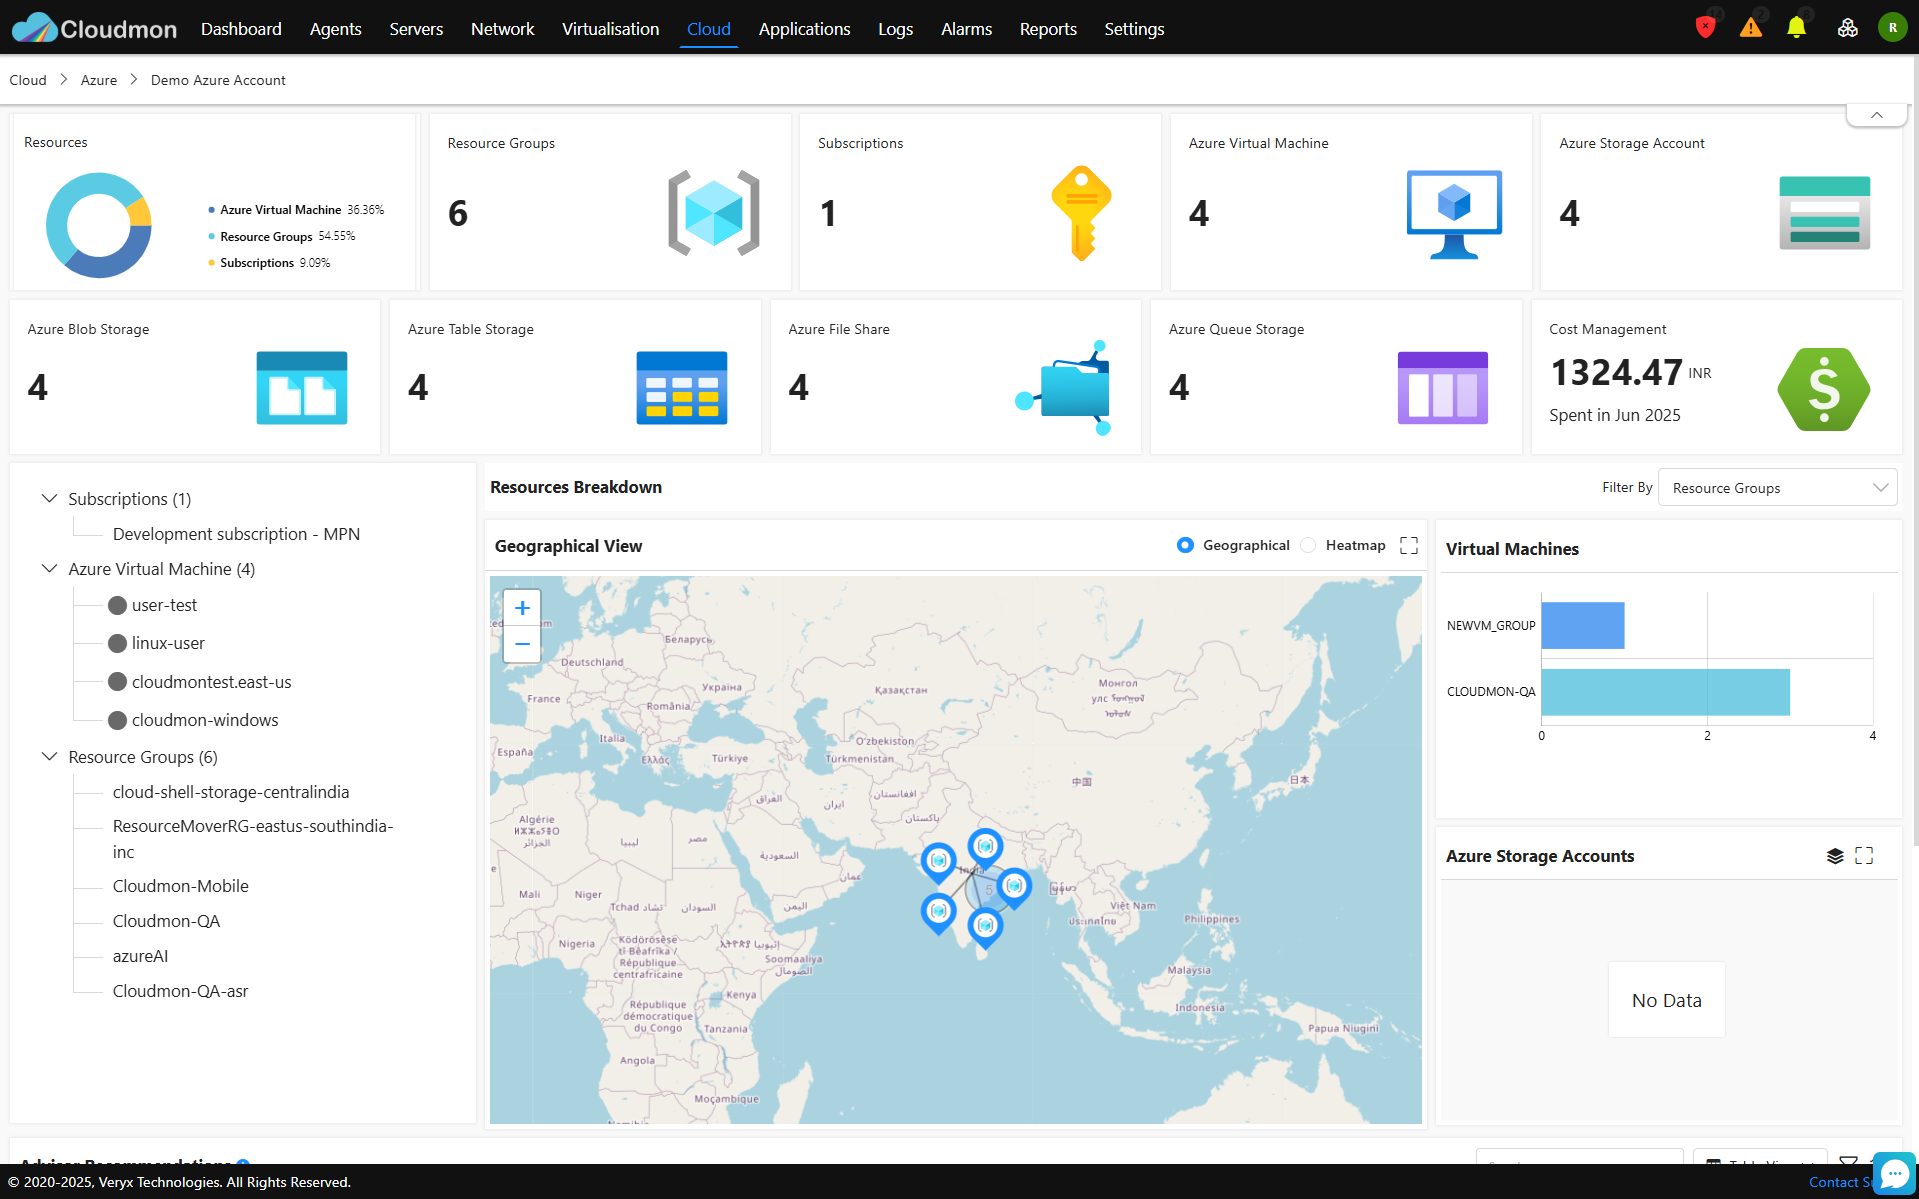
Task: Collapse the summary cards panel chevron
Action: [1877, 115]
